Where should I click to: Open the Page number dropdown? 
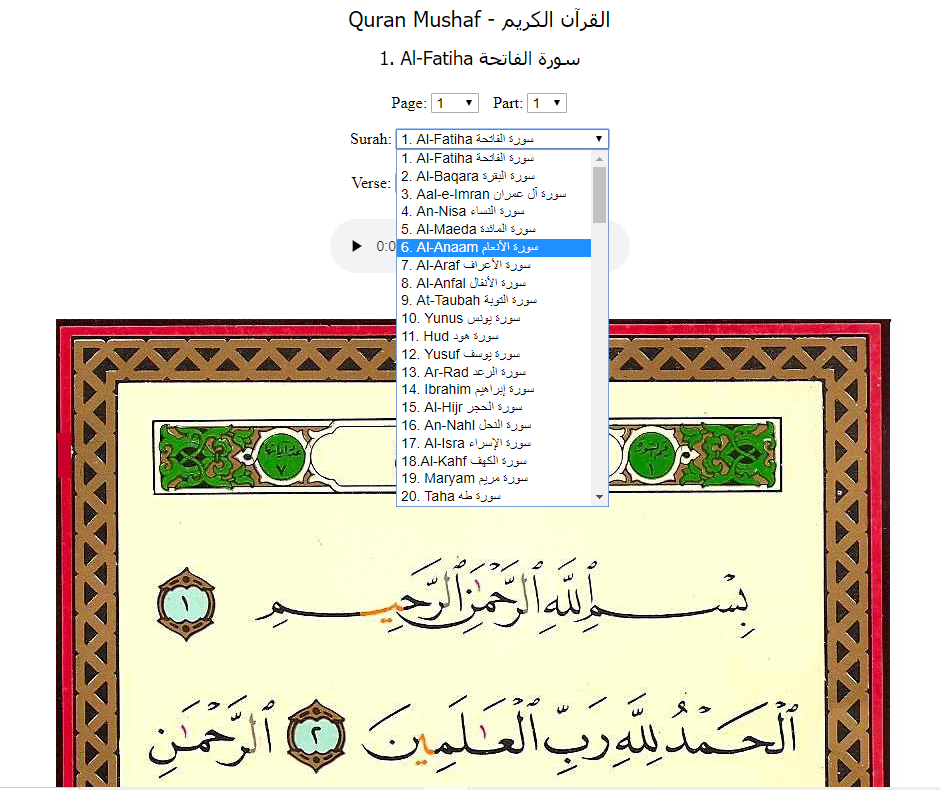[455, 103]
